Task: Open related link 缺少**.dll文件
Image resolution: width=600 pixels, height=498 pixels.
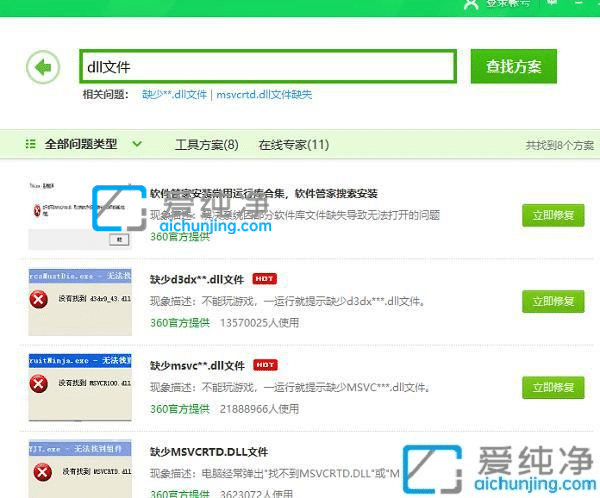Action: [174, 95]
